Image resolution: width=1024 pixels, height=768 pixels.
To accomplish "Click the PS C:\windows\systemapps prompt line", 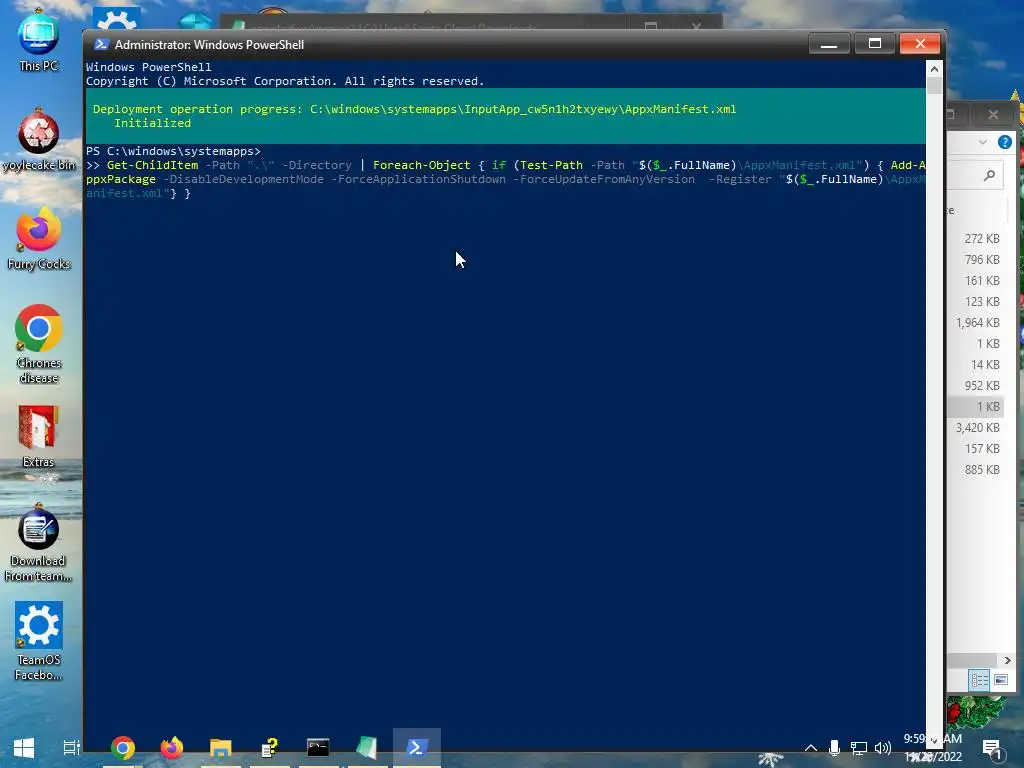I will 173,151.
